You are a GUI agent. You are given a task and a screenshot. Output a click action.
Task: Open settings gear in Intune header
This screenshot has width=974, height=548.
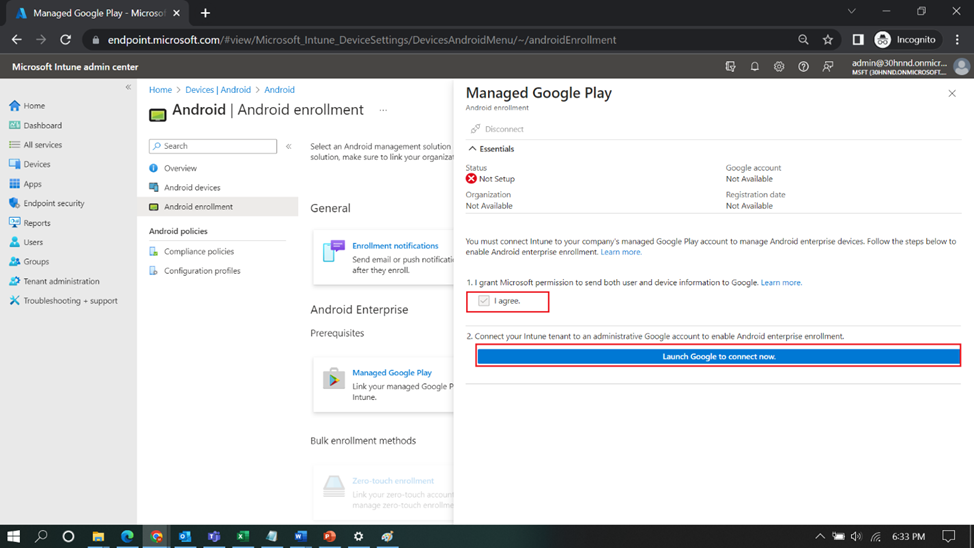coord(779,66)
